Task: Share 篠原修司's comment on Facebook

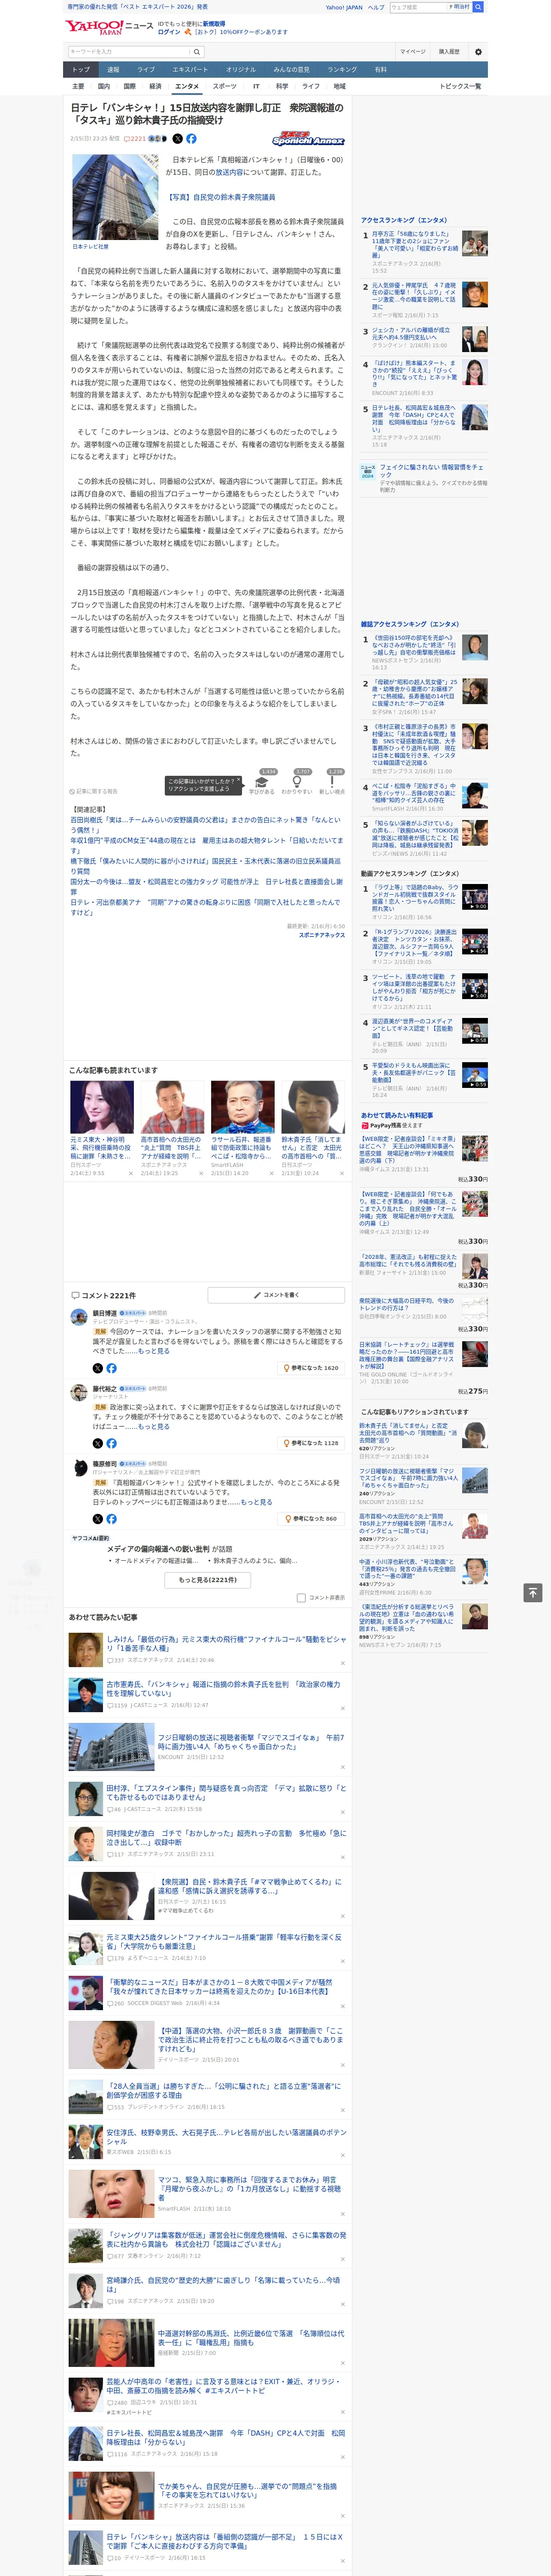Action: 111,1519
